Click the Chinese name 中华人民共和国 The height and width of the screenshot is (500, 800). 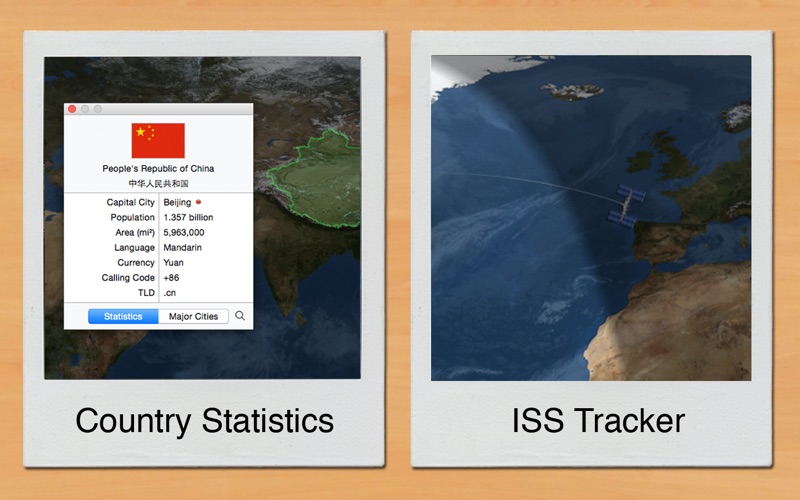point(158,183)
